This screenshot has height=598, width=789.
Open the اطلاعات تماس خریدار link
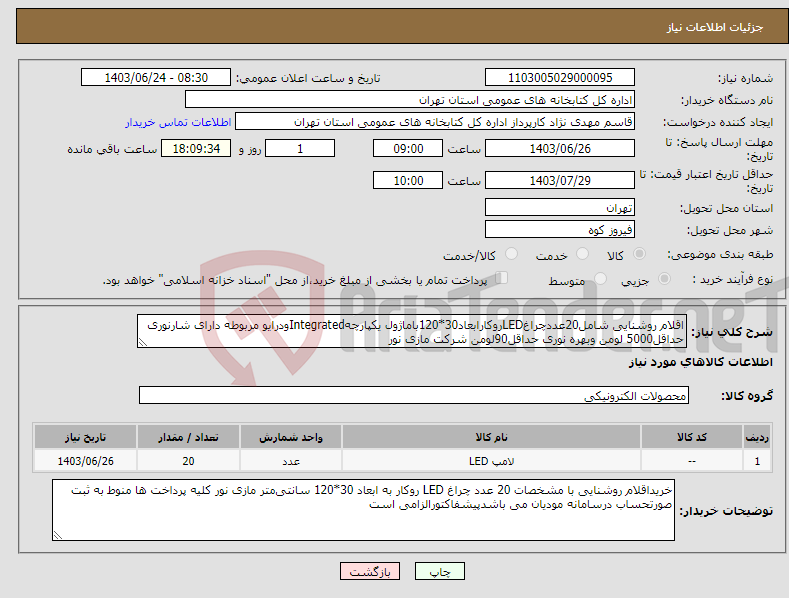pyautogui.click(x=178, y=122)
